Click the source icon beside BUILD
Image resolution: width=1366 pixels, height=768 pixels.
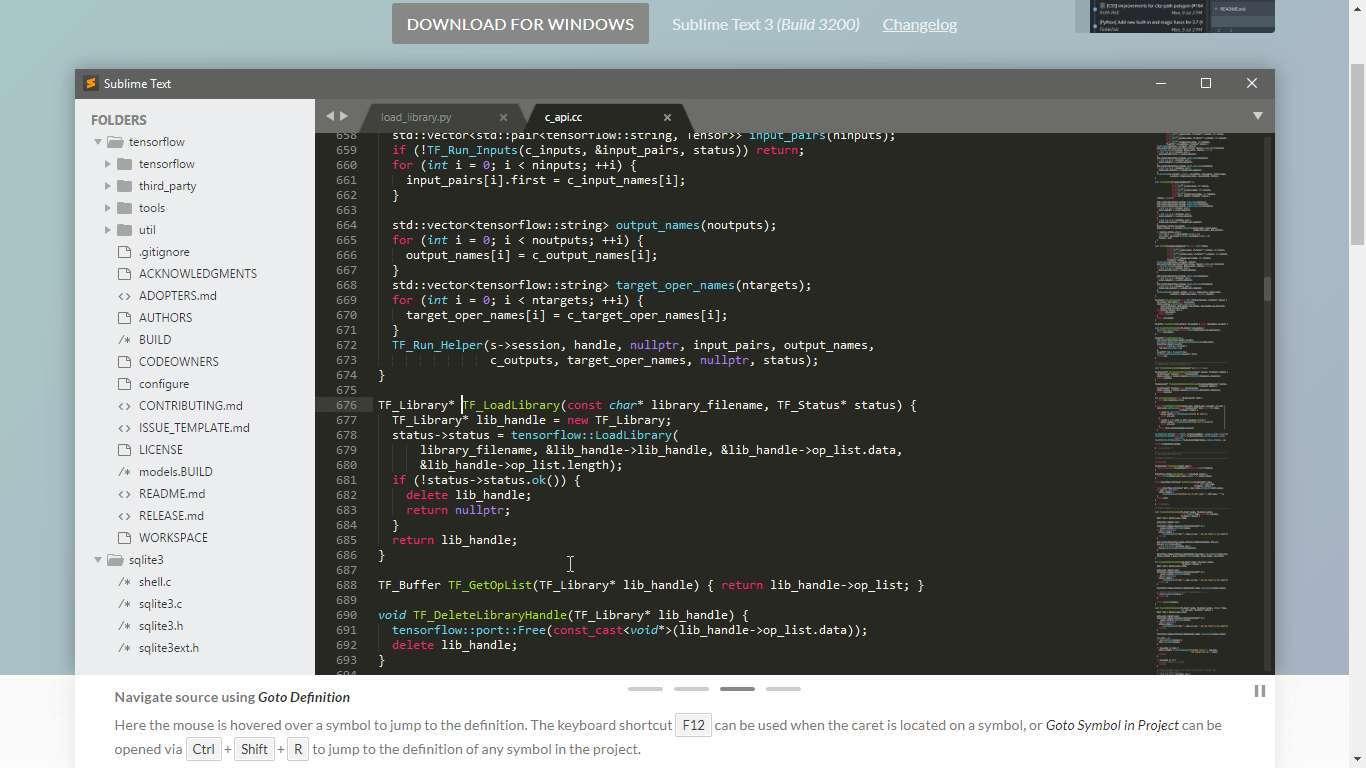pyautogui.click(x=124, y=340)
